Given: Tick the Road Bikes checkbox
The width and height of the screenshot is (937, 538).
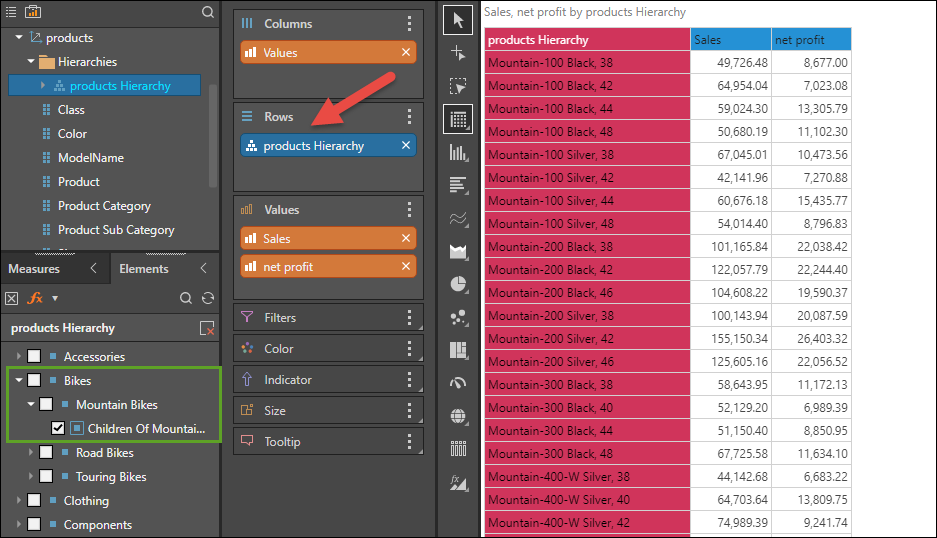Looking at the screenshot, I should point(46,453).
